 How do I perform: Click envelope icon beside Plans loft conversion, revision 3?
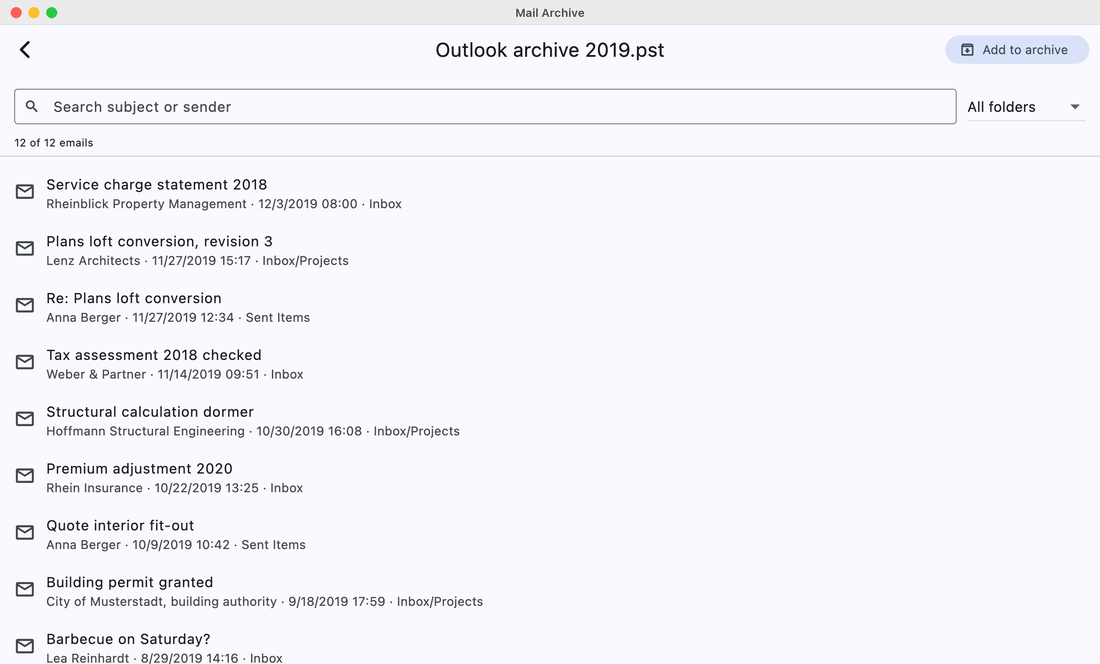pos(25,248)
